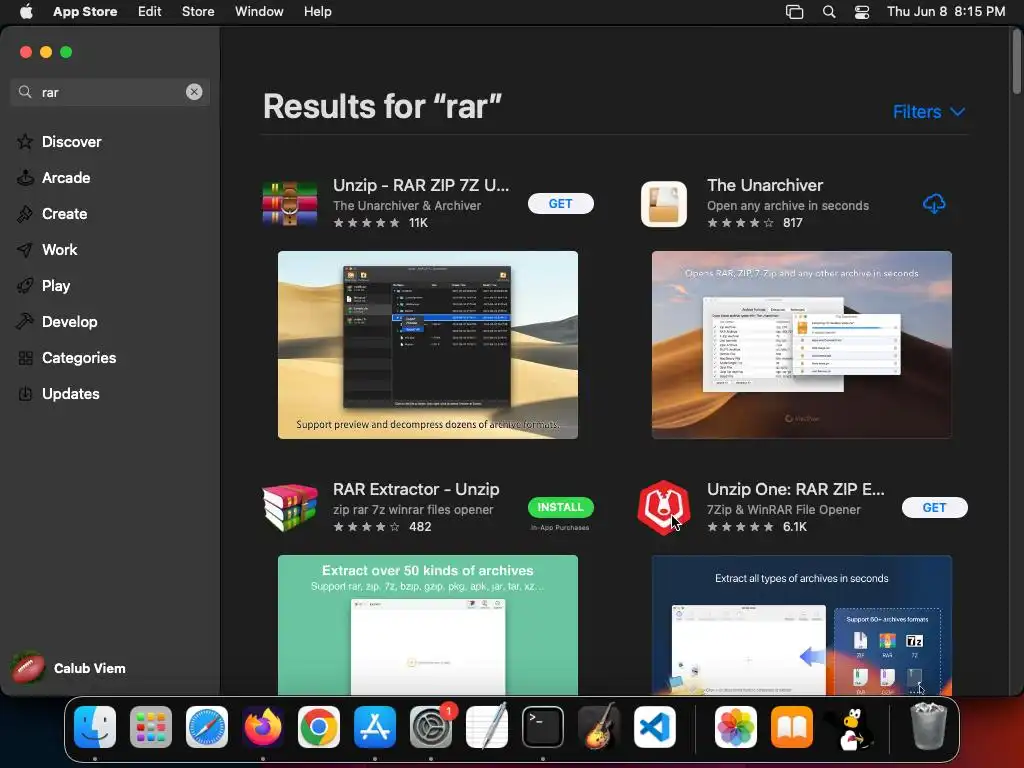The height and width of the screenshot is (768, 1024).
Task: Click the search field containing rar
Action: pos(110,92)
